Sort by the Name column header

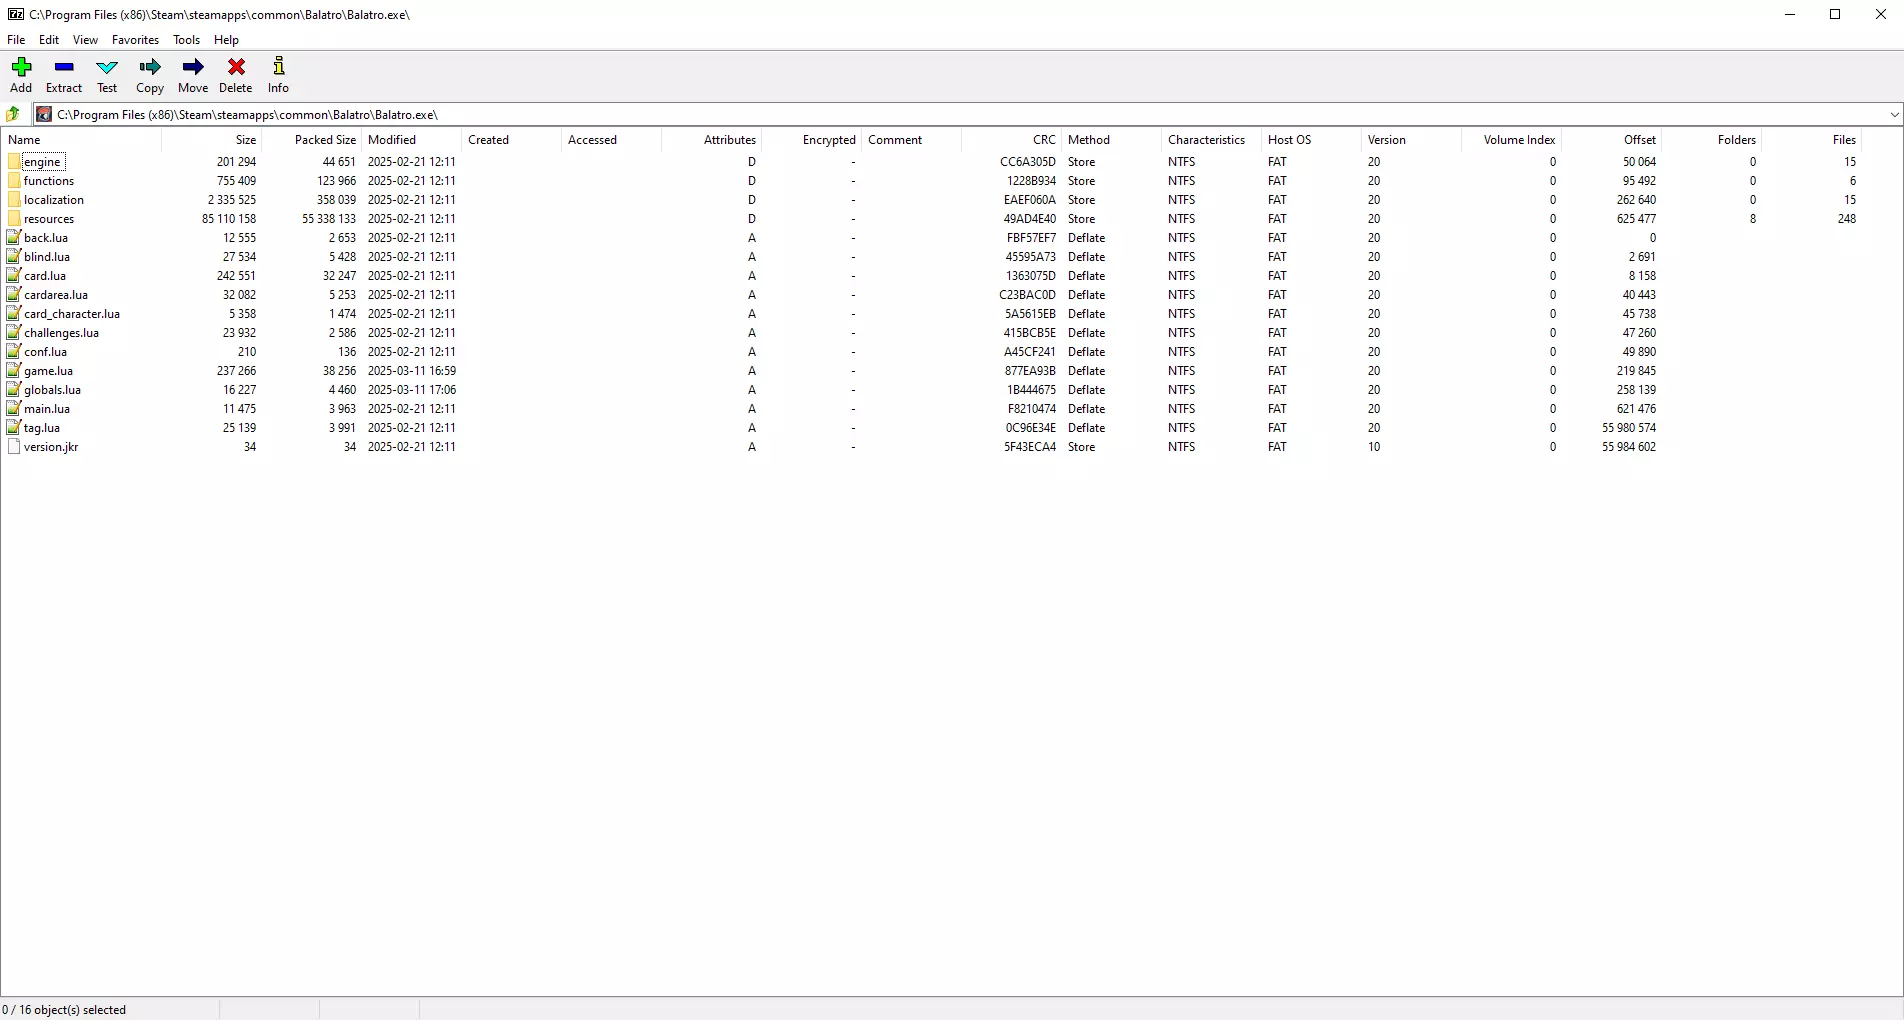coord(81,140)
